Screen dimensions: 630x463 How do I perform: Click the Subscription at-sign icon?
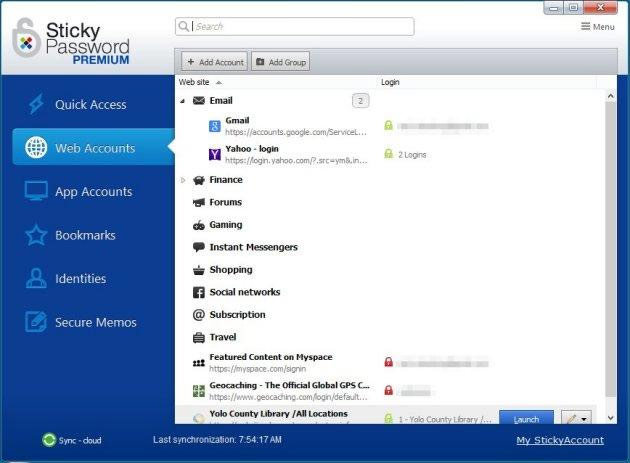tap(199, 315)
